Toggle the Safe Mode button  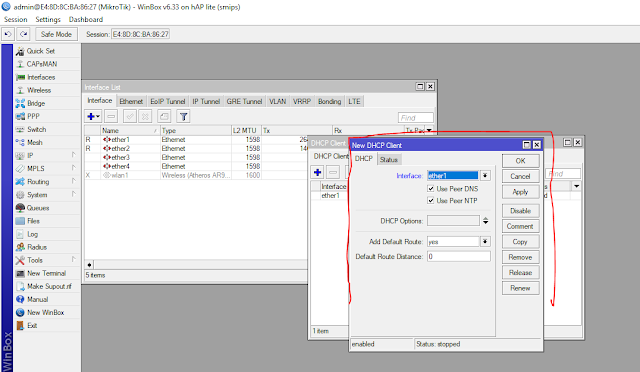click(x=56, y=34)
